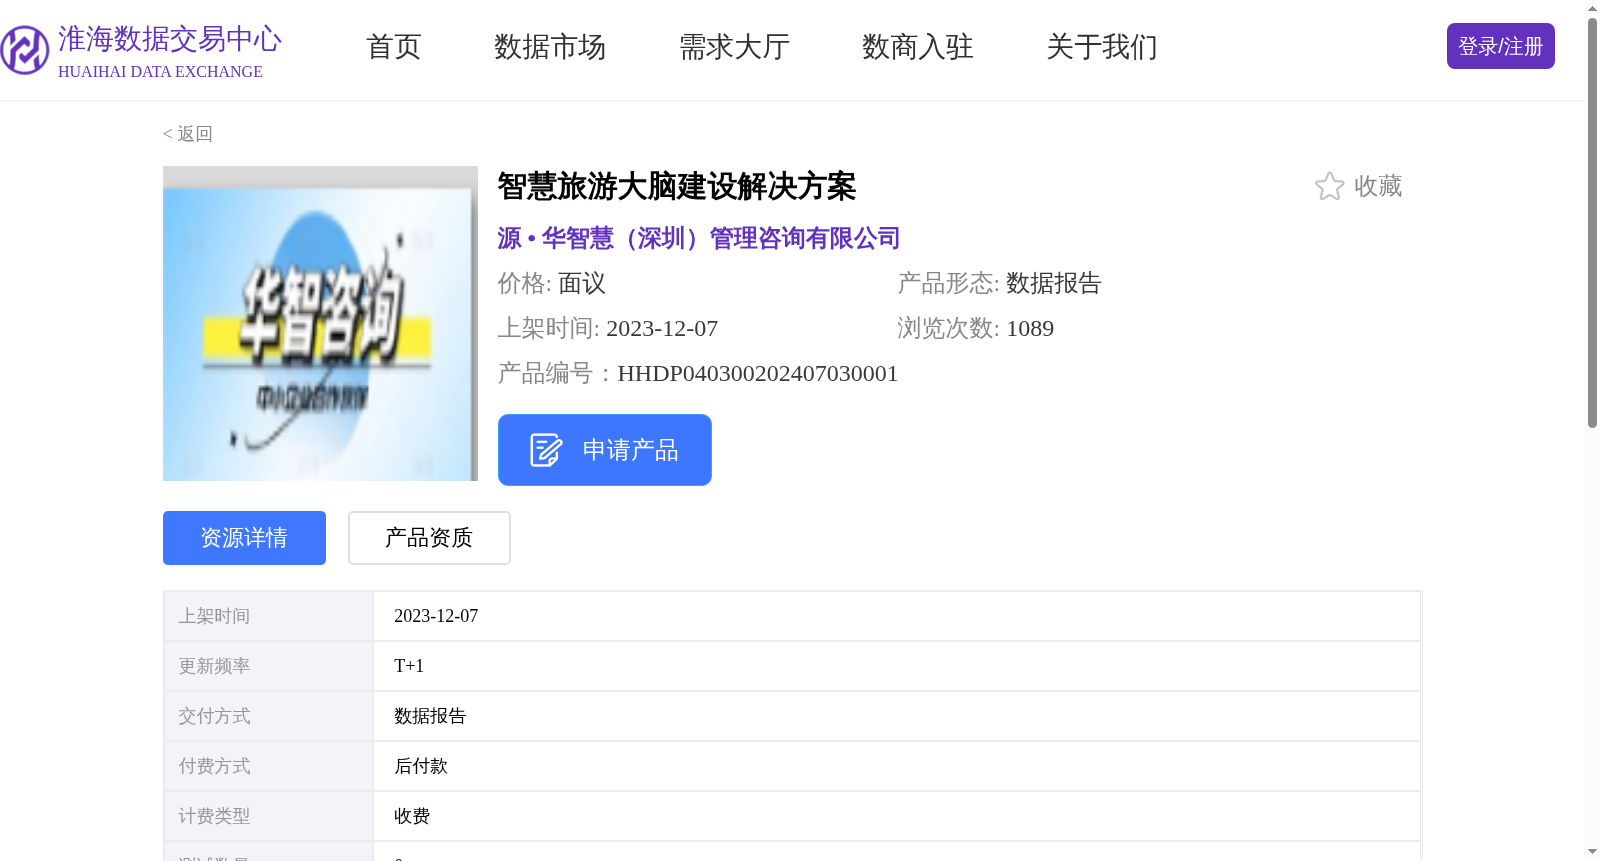Open 关于我们 navigation item
Image resolution: width=1600 pixels, height=861 pixels.
click(1101, 47)
